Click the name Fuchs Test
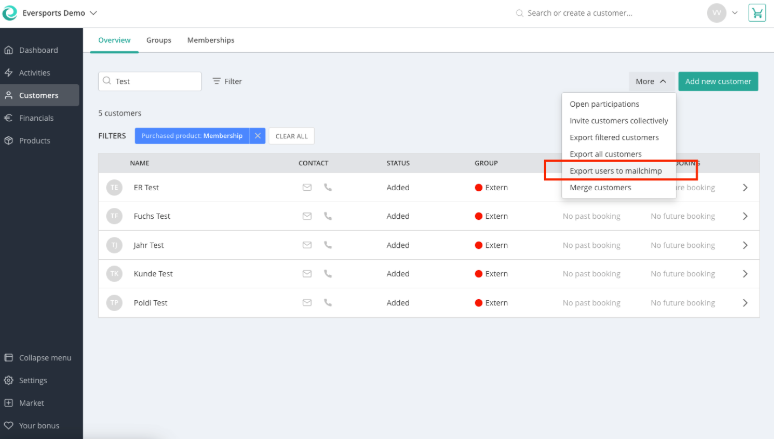Viewport: 776px width, 439px height. (151, 216)
